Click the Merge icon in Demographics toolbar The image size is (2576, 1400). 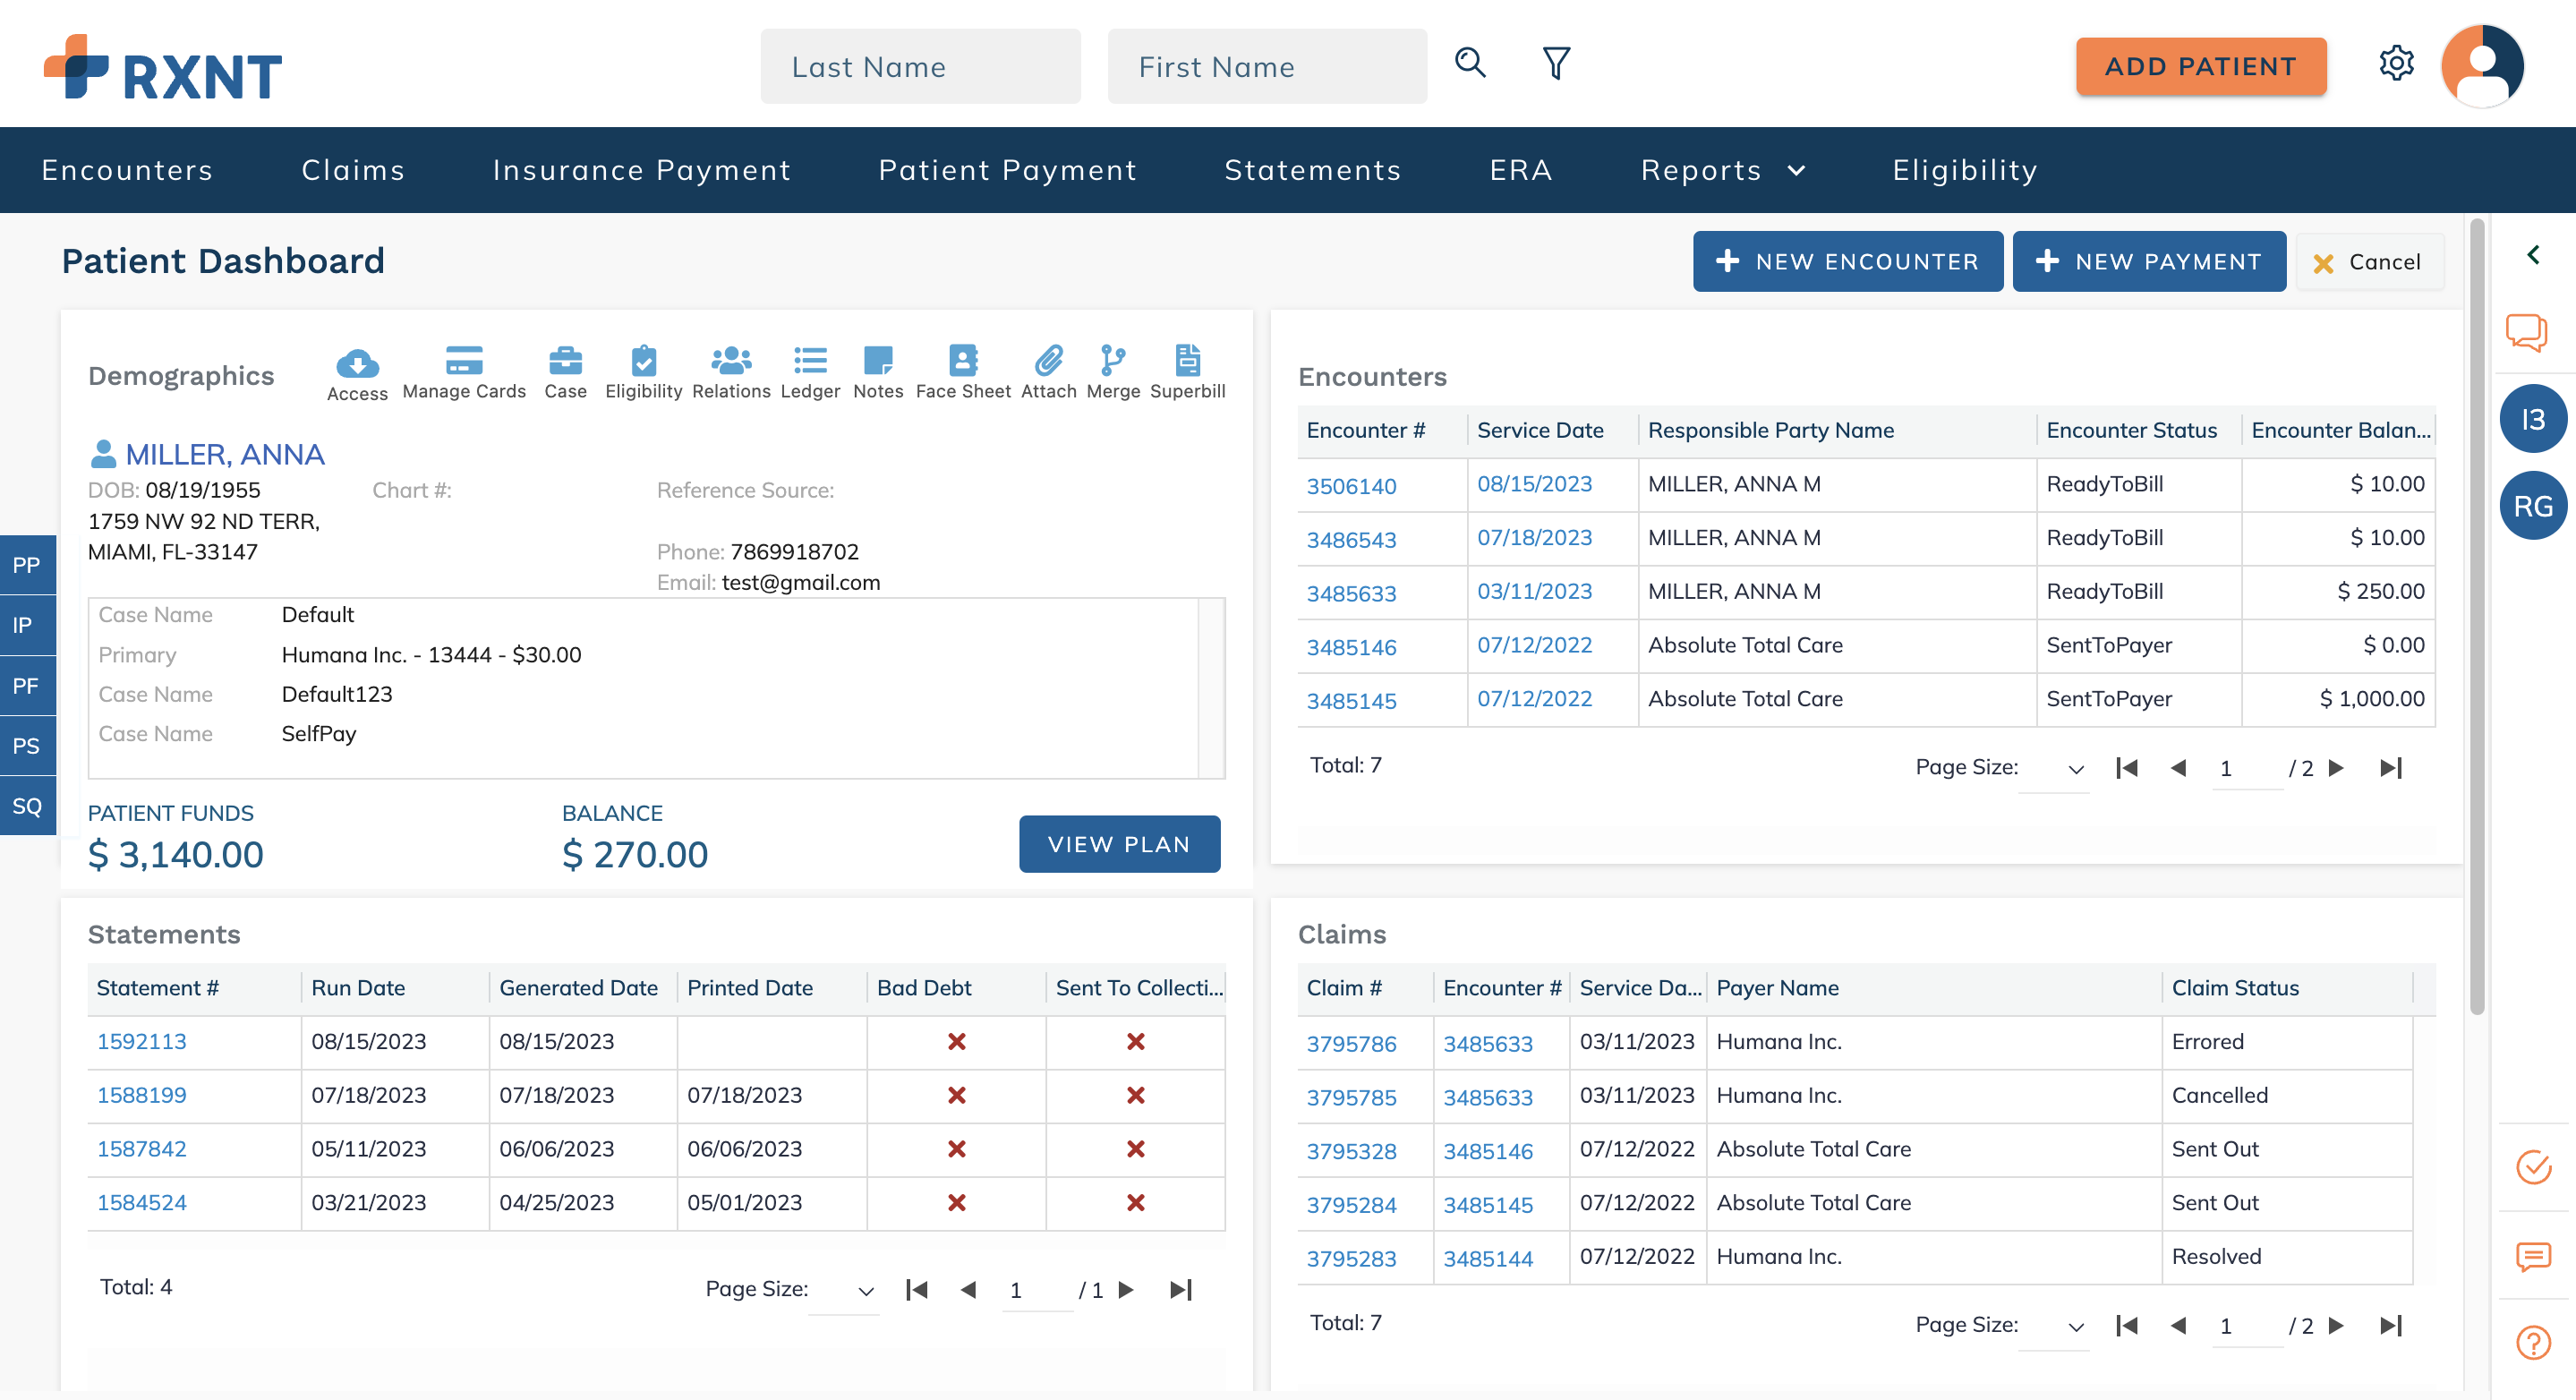[x=1113, y=362]
